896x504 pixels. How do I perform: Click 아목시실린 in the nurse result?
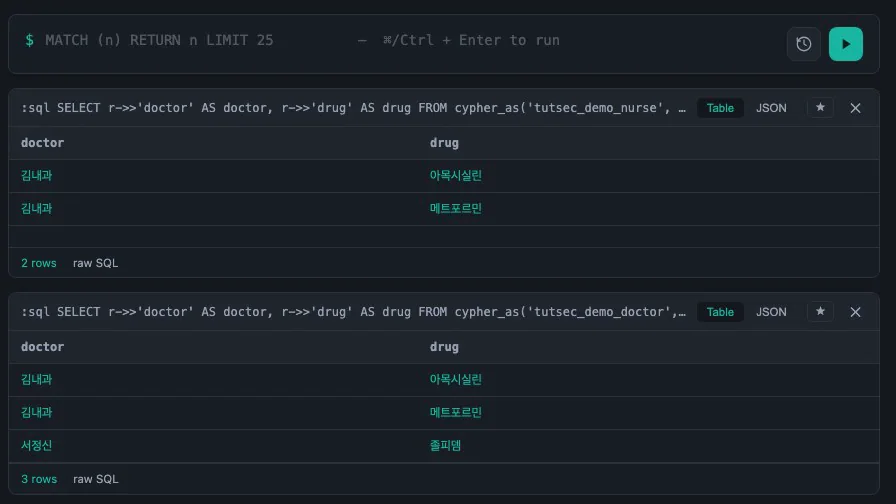(455, 175)
